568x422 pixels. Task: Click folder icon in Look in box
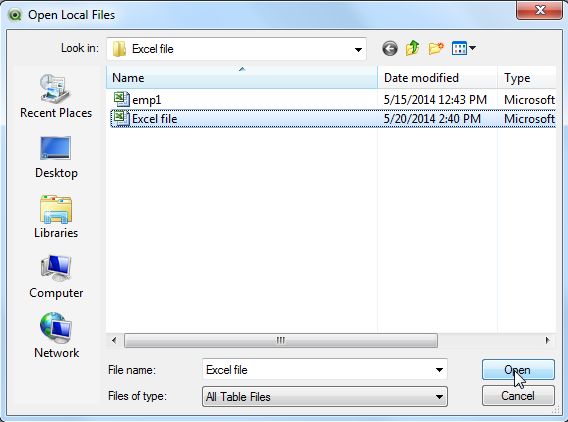tap(119, 49)
